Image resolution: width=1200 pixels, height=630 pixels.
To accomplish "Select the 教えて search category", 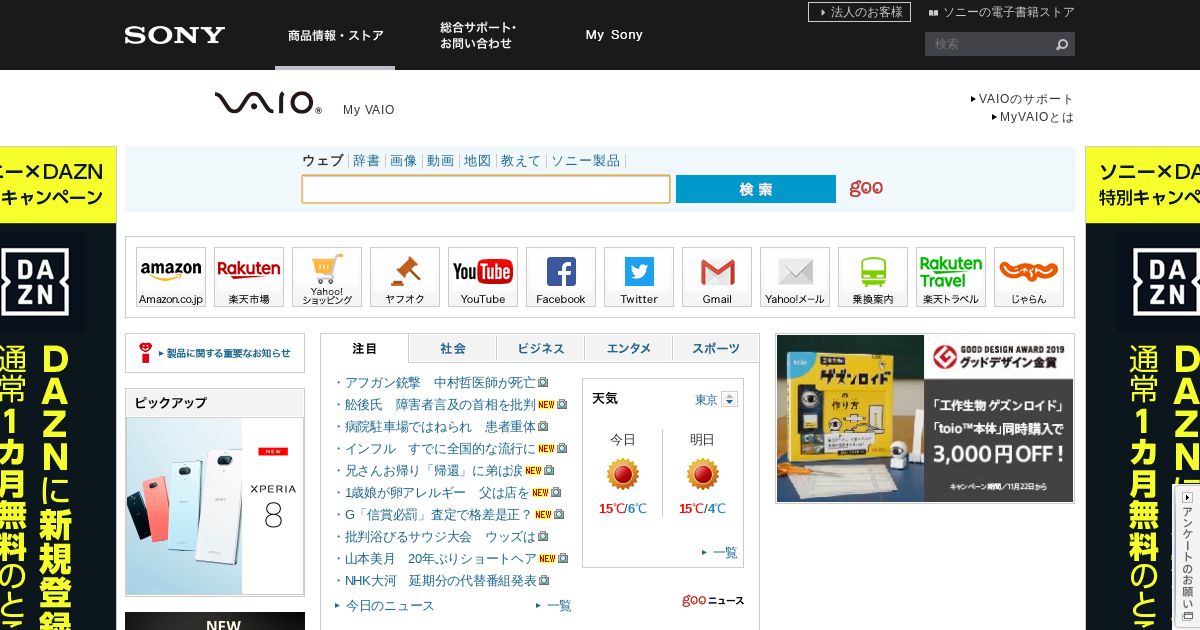I will (521, 161).
